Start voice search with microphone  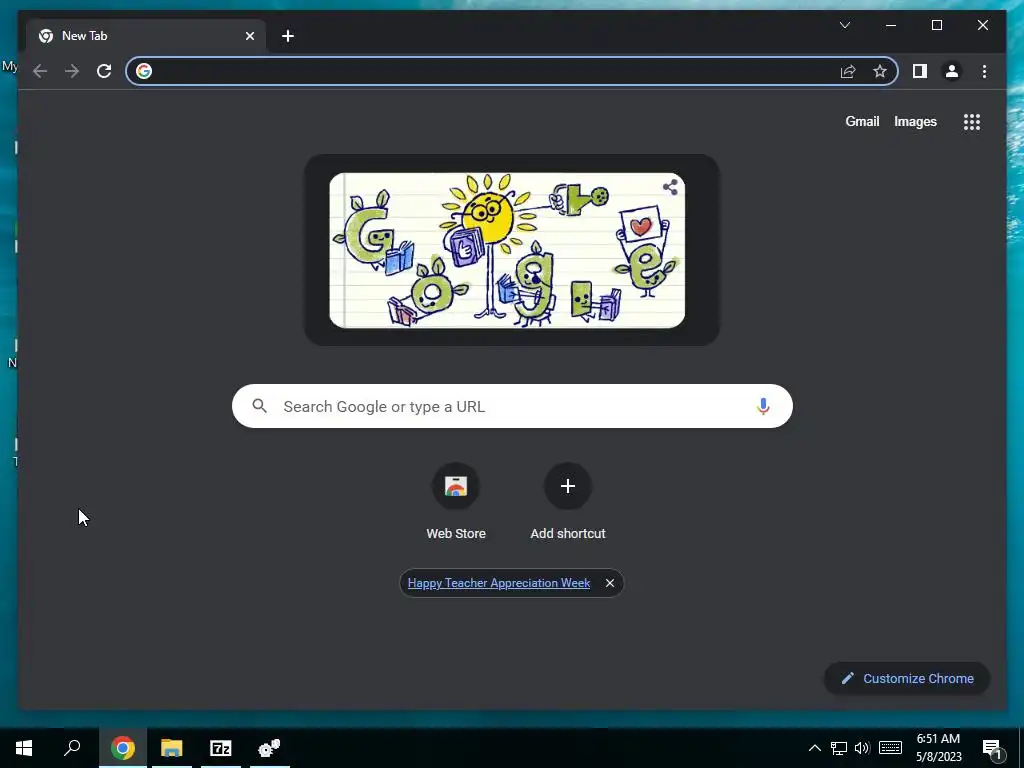point(763,406)
